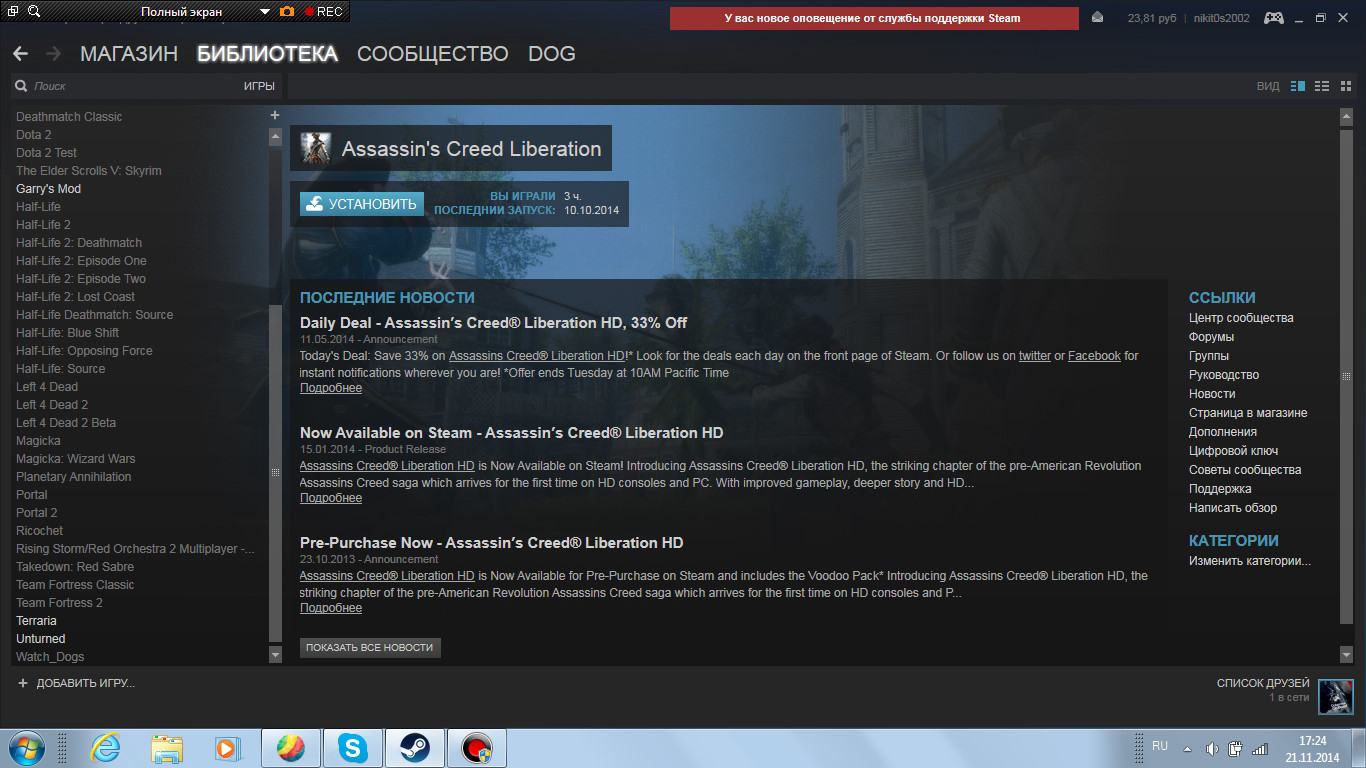Image resolution: width=1366 pixels, height=768 pixels.
Task: Open the Полный экран dropdown arrow
Action: click(x=264, y=12)
